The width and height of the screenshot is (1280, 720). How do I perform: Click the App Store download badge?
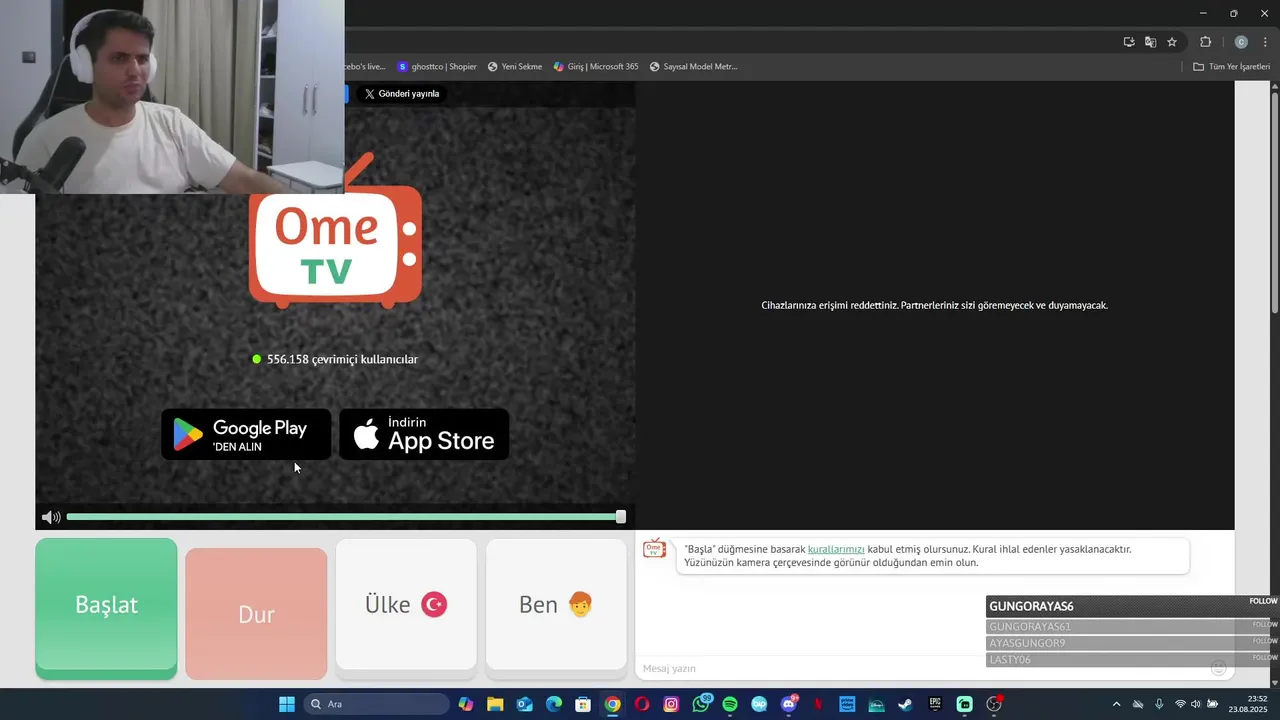pyautogui.click(x=424, y=434)
